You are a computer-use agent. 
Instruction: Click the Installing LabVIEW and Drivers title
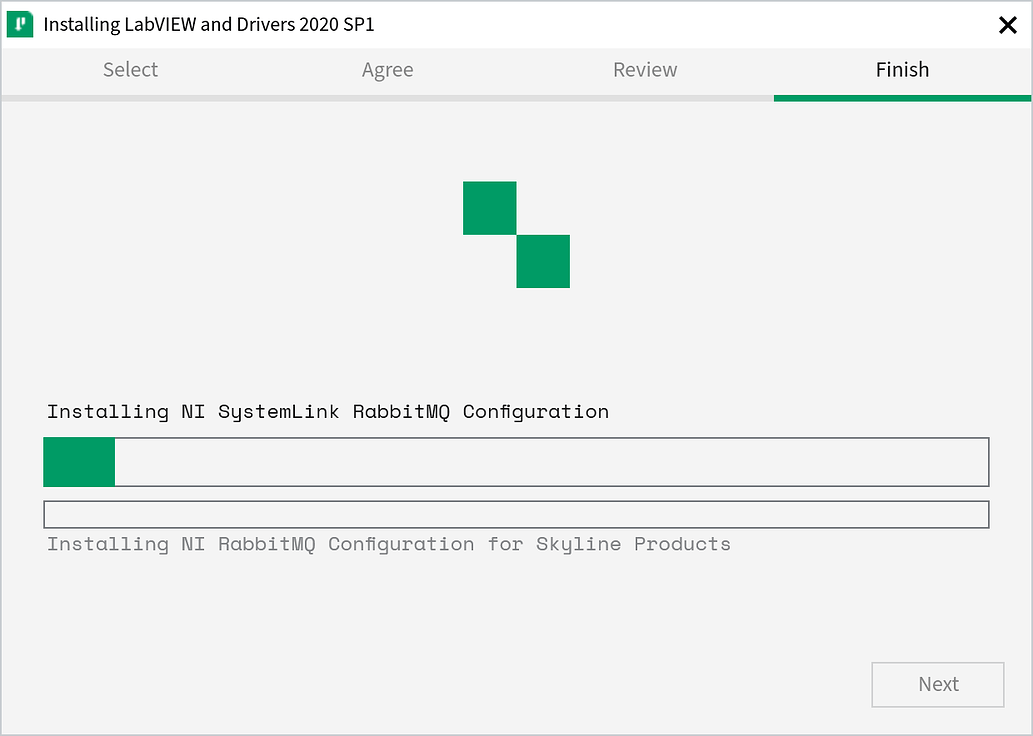point(207,24)
